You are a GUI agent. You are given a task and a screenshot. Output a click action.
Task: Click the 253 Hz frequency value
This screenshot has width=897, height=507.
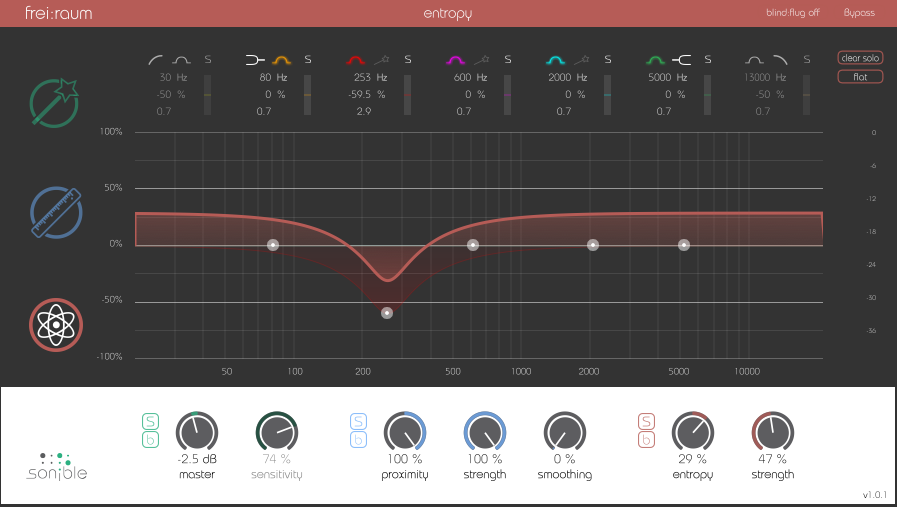(x=370, y=77)
